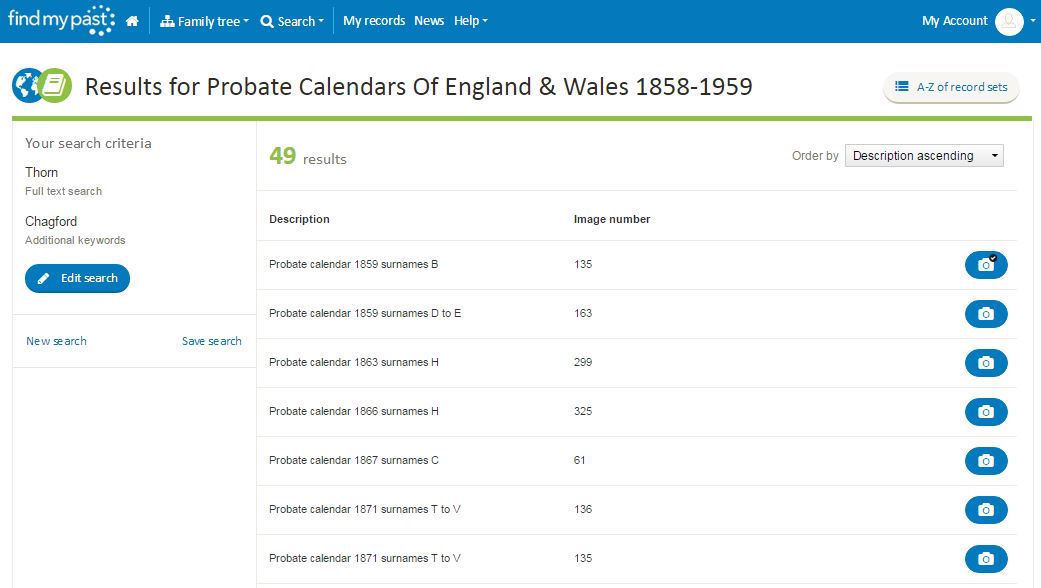Open camera icon for 1866 surnames H

(x=986, y=412)
